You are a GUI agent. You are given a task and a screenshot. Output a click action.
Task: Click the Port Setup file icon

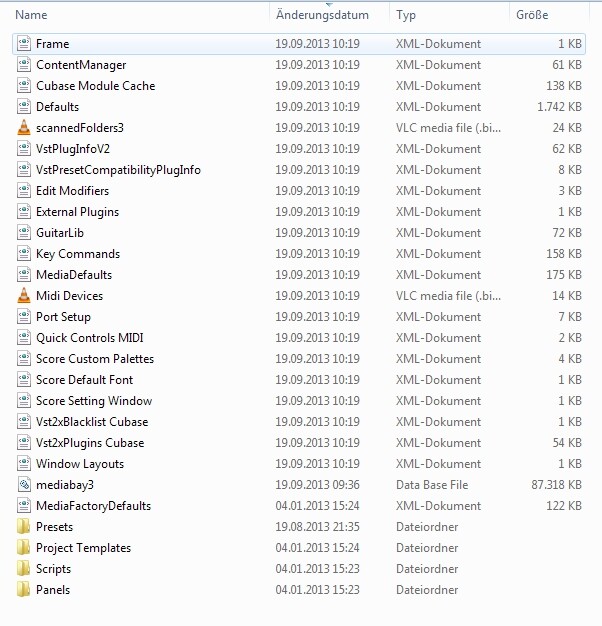point(24,317)
